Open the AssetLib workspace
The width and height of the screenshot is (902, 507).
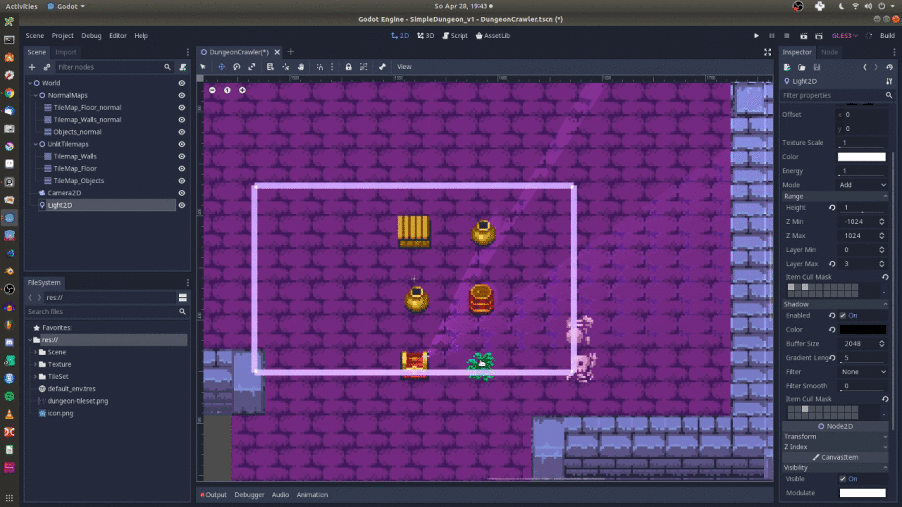(493, 36)
